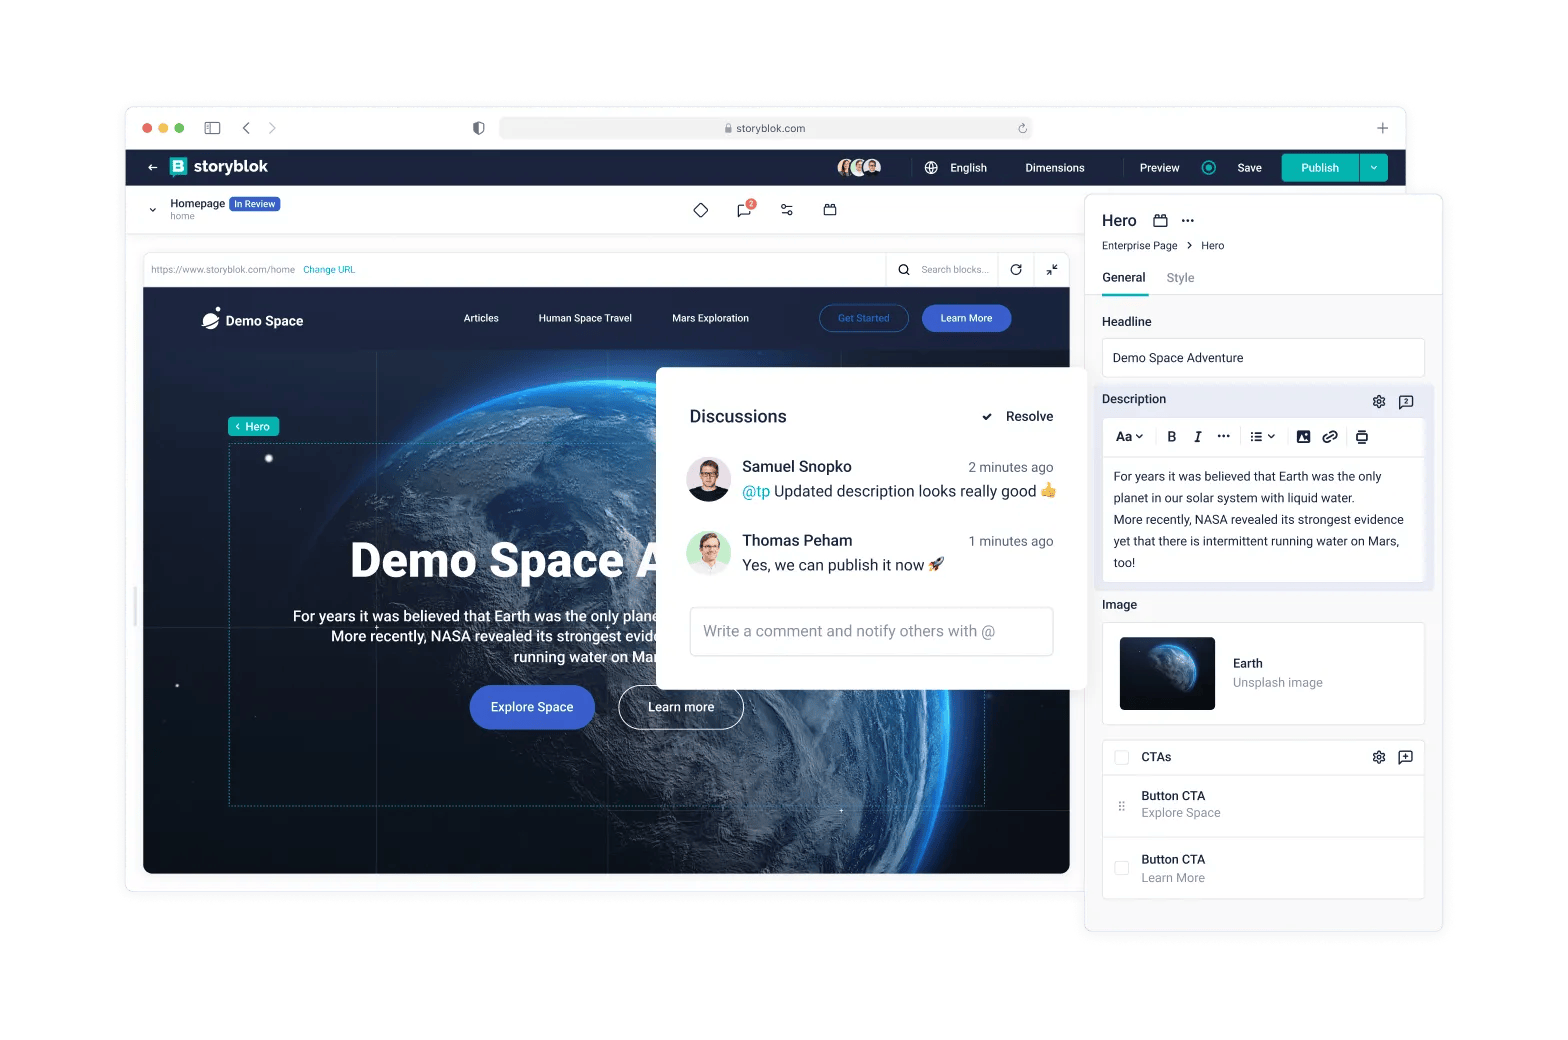Click Enterprise Page breadcrumb
Viewport: 1568px width, 1040px height.
click(x=1140, y=246)
